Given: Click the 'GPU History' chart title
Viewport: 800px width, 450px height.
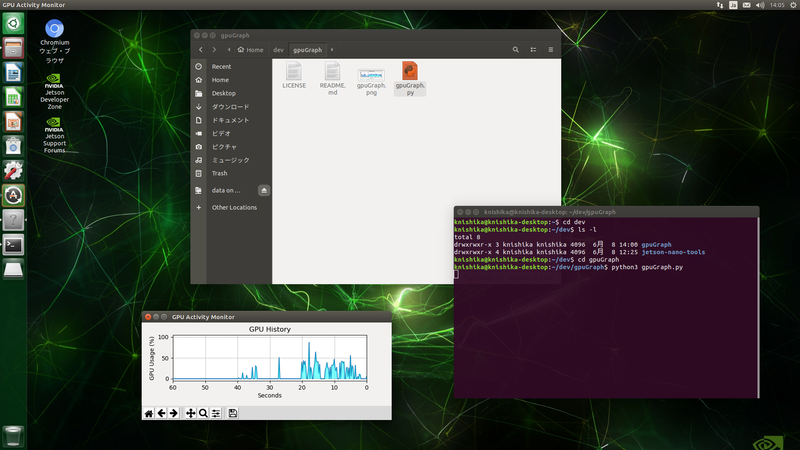Looking at the screenshot, I should [270, 329].
